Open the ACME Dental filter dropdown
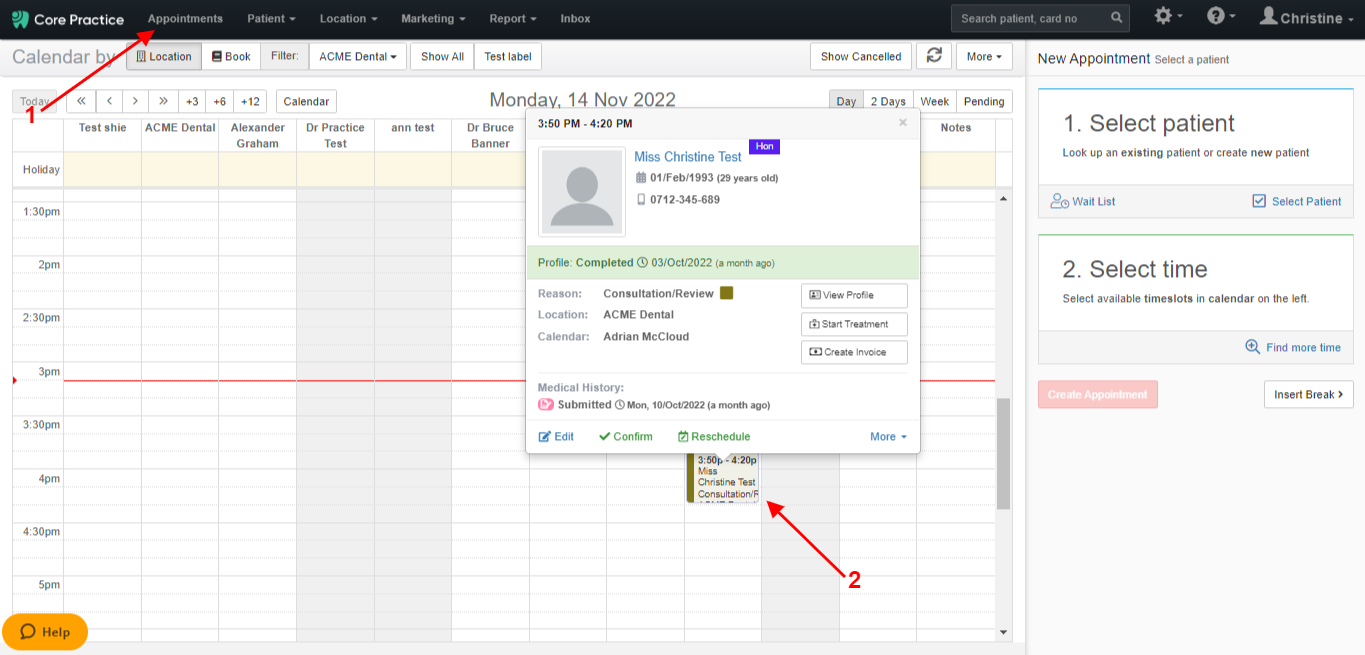Image resolution: width=1365 pixels, height=655 pixels. point(358,56)
